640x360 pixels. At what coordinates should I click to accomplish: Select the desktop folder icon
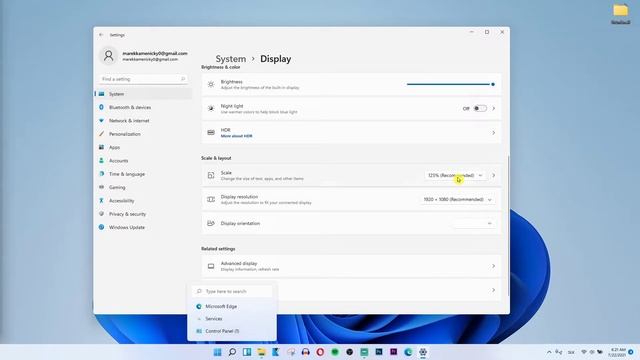click(x=620, y=13)
